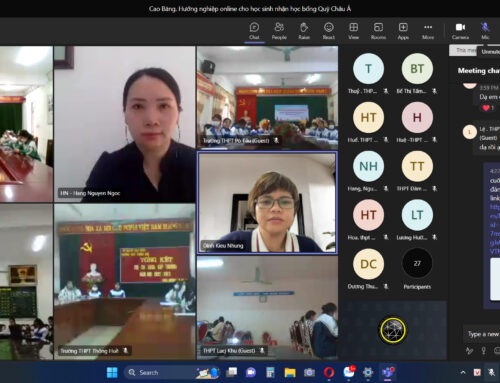Unmute the Mic in the toolbar
The image size is (500, 383).
[x=485, y=31]
